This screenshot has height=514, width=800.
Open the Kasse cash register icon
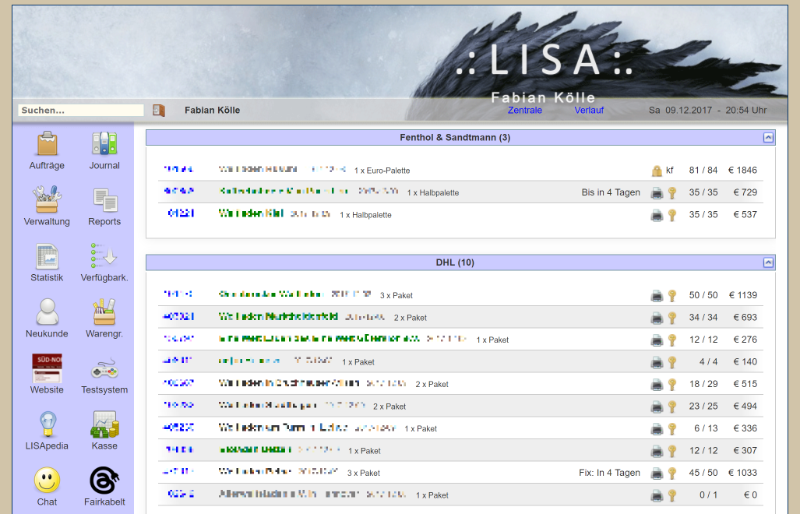[104, 425]
